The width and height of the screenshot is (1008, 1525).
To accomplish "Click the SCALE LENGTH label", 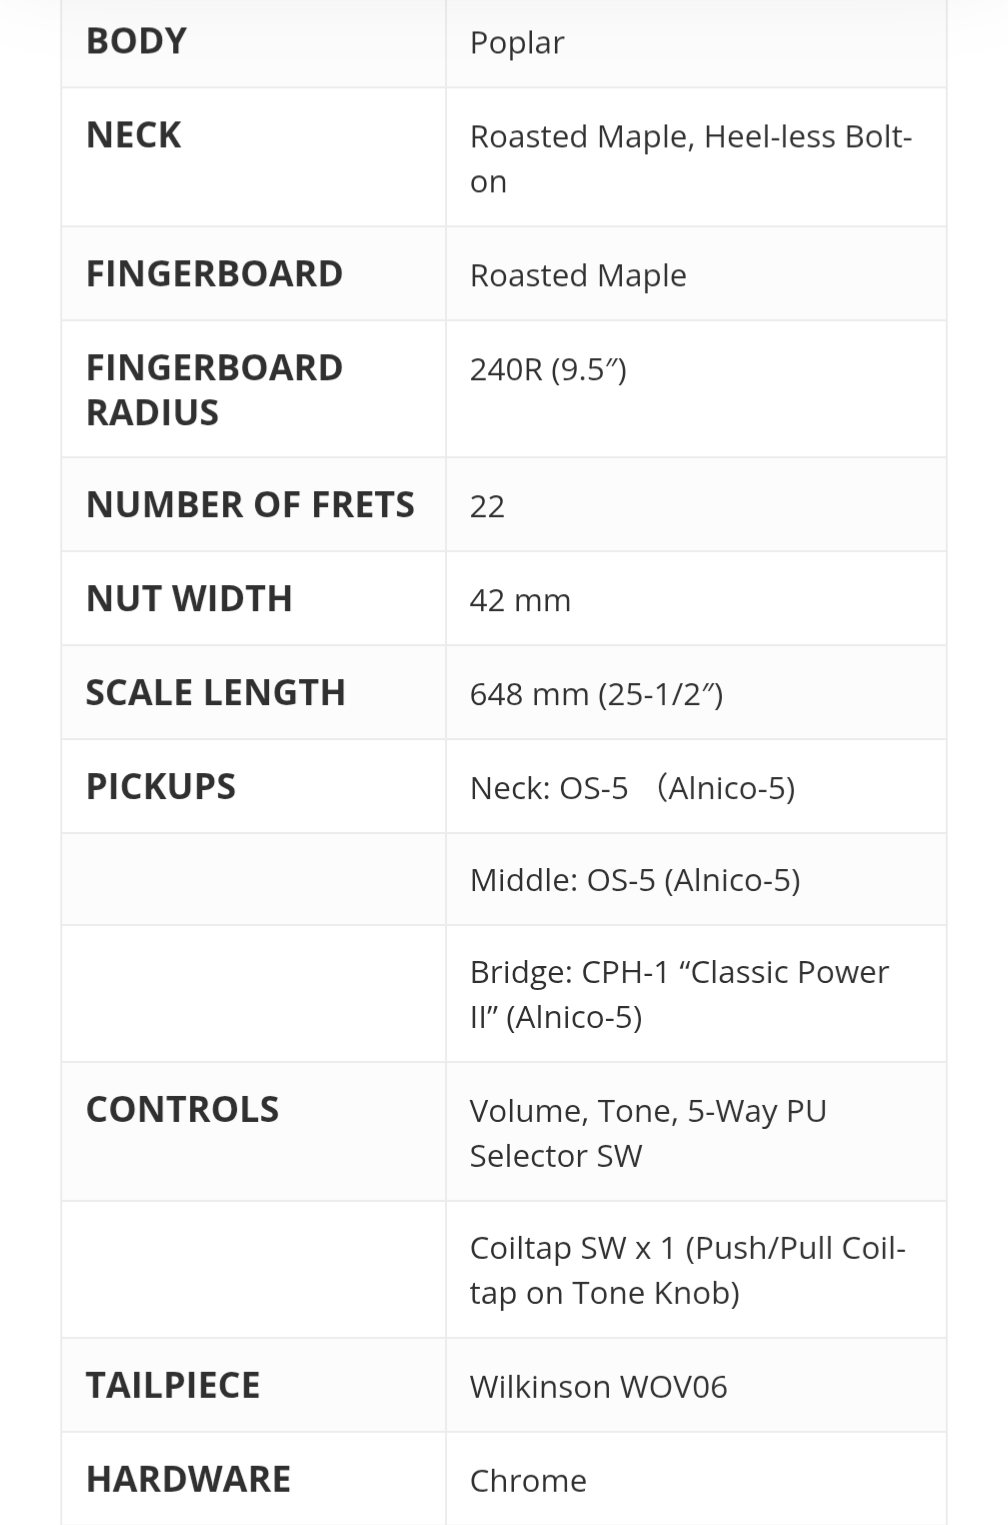I will tap(216, 693).
